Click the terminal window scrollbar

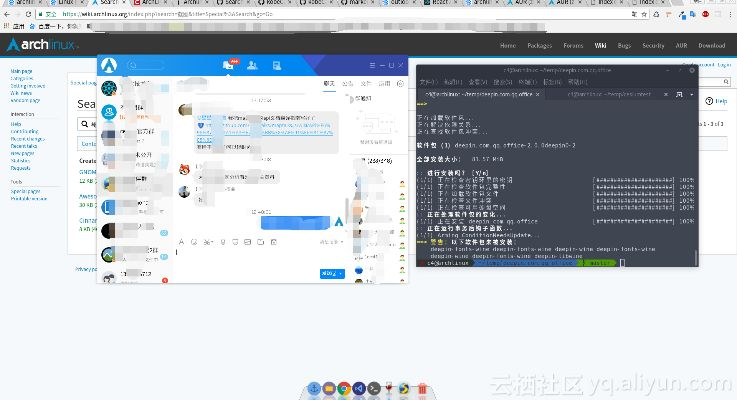696,180
